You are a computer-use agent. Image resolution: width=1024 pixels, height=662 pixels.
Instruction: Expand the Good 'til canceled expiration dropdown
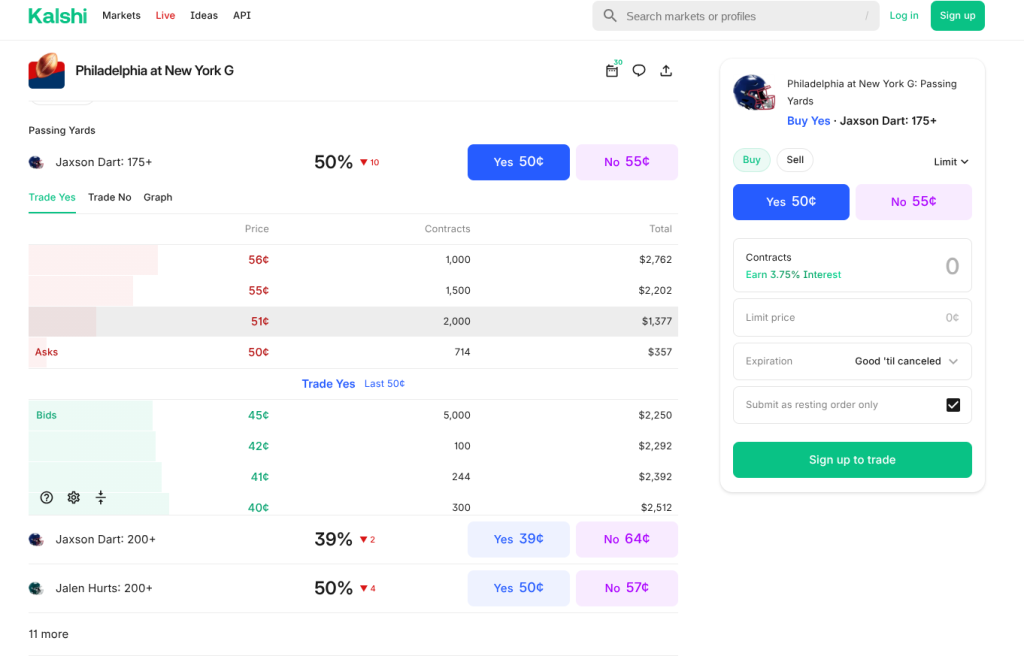(906, 361)
